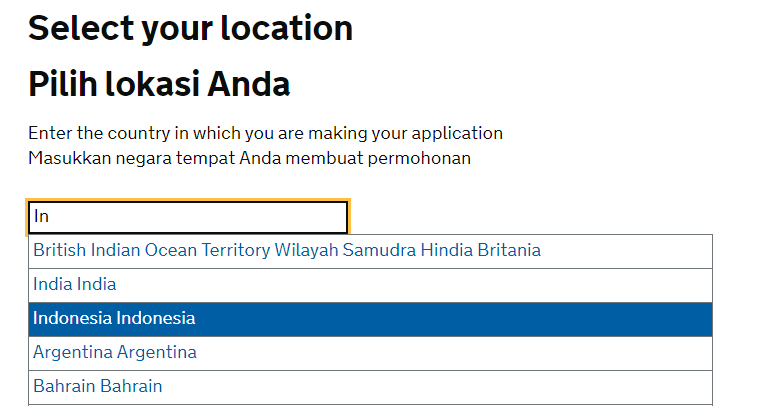Image resolution: width=762 pixels, height=406 pixels.
Task: Place cursor after typed "In" text
Action: click(50, 217)
